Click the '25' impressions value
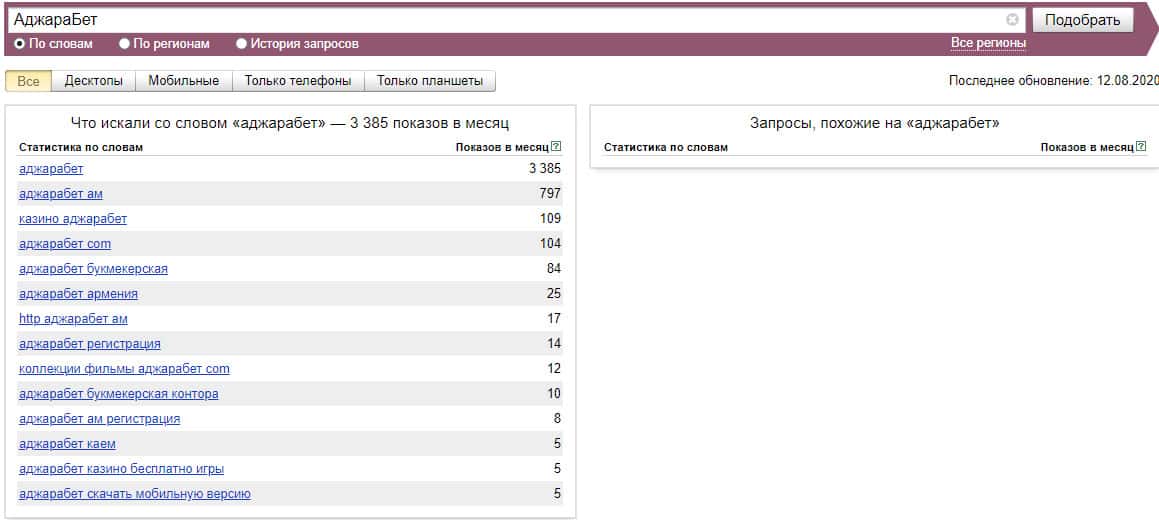Viewport: 1159px width, 520px height. [x=554, y=294]
